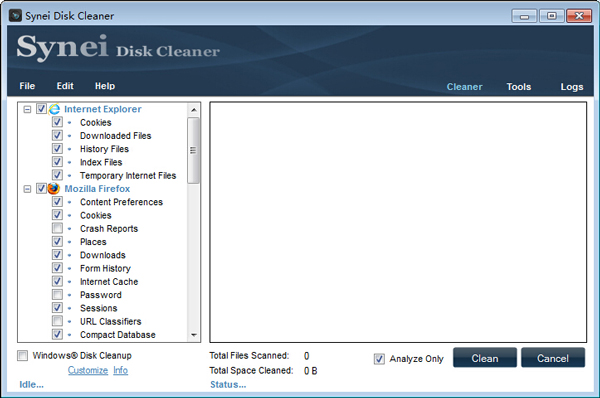Select the Internet Explorer label

103,109
